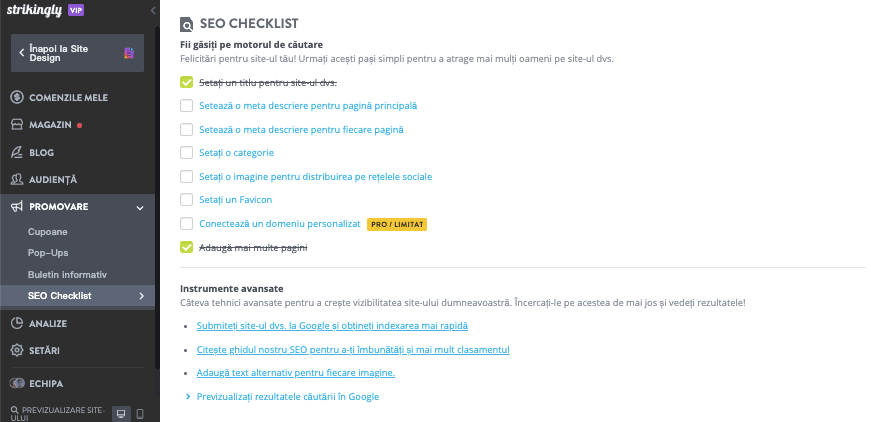Click the PRO / LIMITAT badge
871x422 pixels.
click(x=396, y=224)
